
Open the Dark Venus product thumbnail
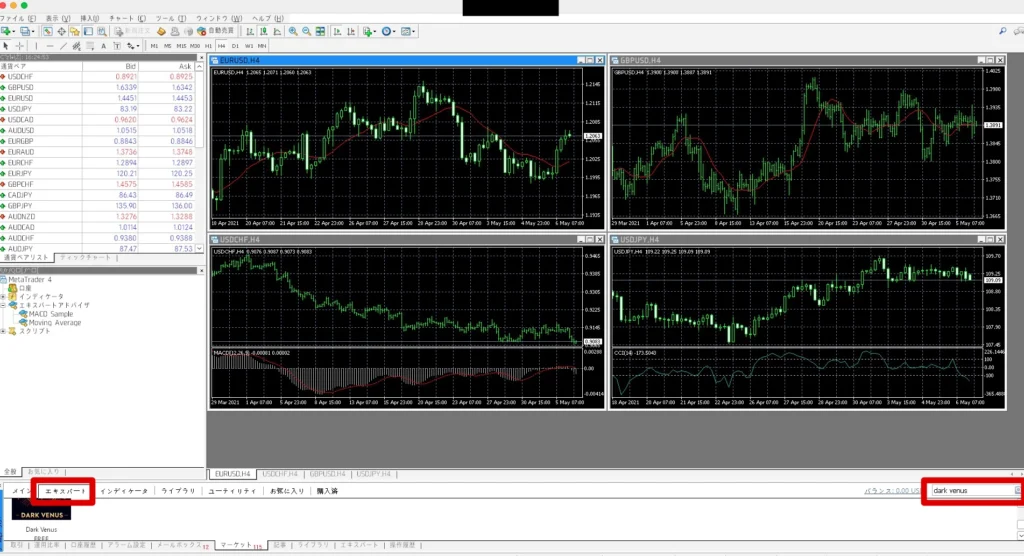point(42,509)
